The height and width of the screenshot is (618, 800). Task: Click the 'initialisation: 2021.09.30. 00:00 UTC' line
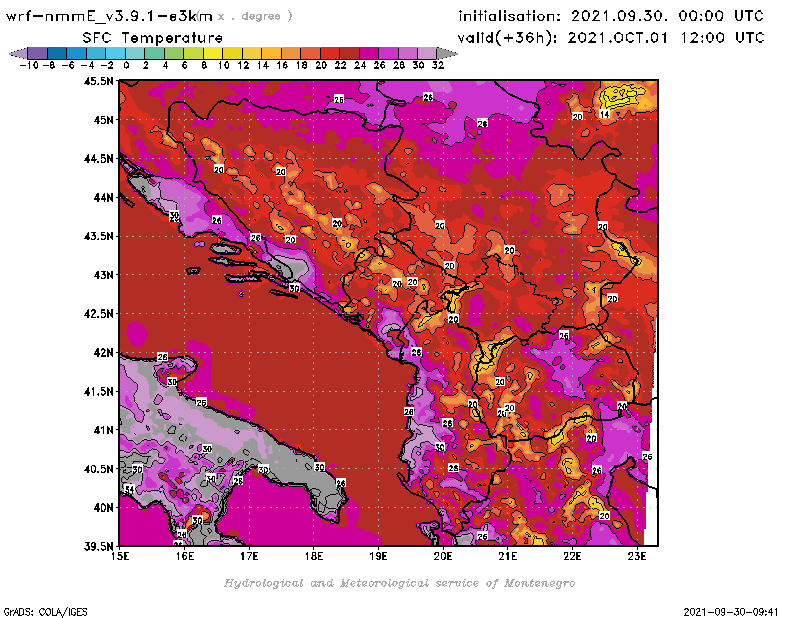point(611,16)
